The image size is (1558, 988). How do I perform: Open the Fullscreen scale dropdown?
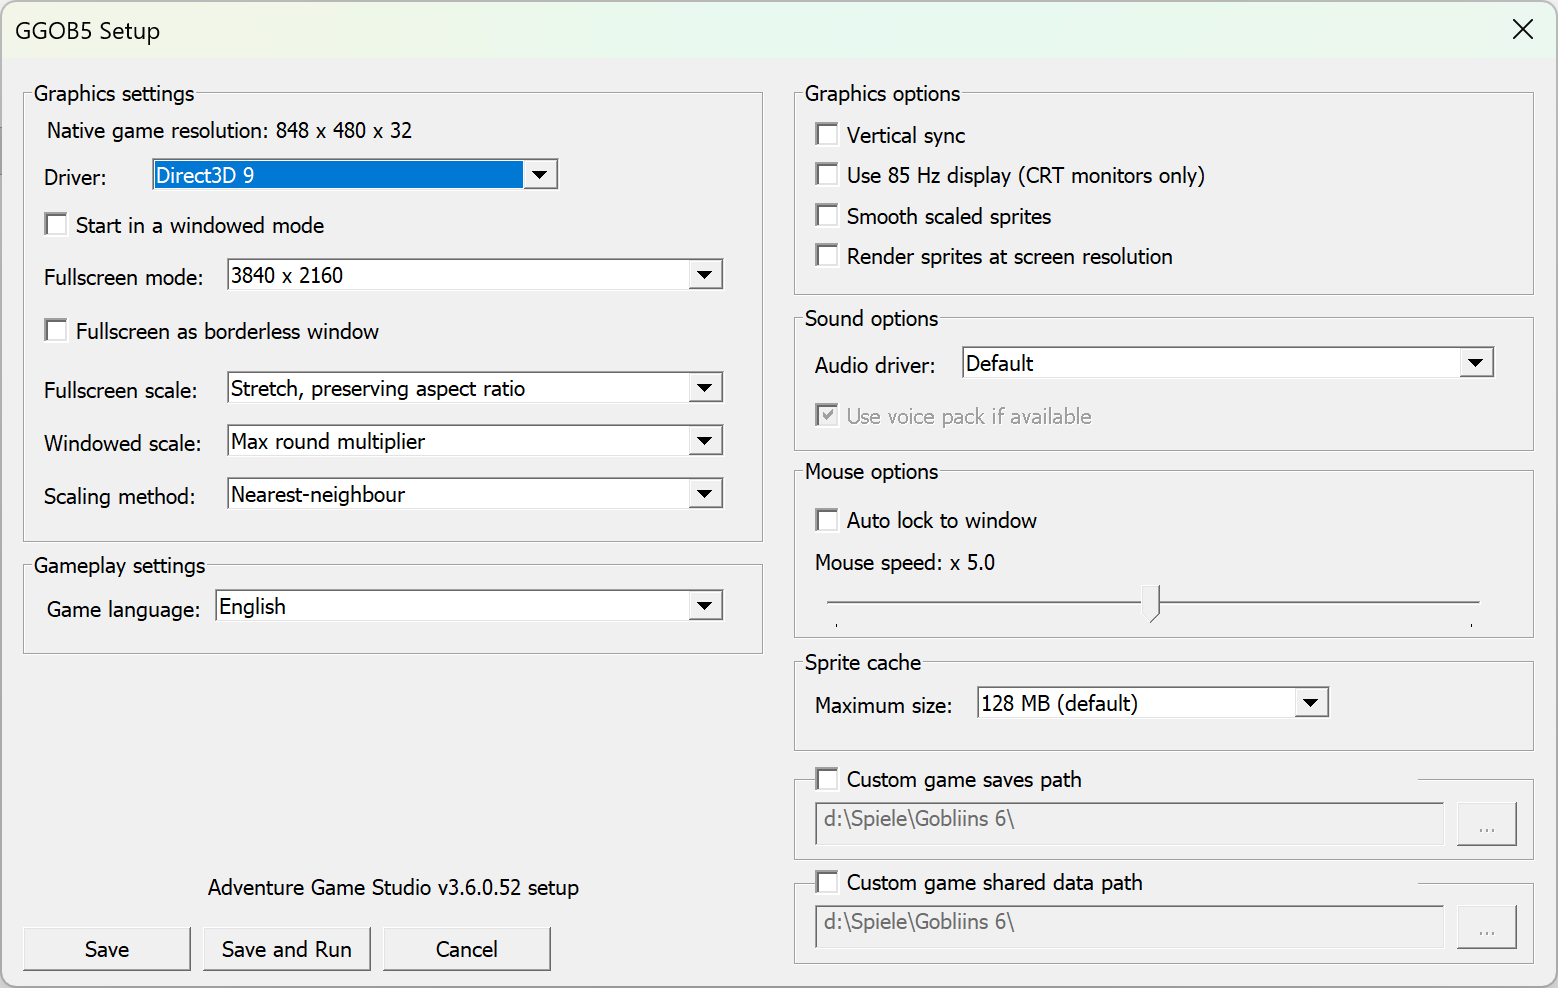coord(704,388)
